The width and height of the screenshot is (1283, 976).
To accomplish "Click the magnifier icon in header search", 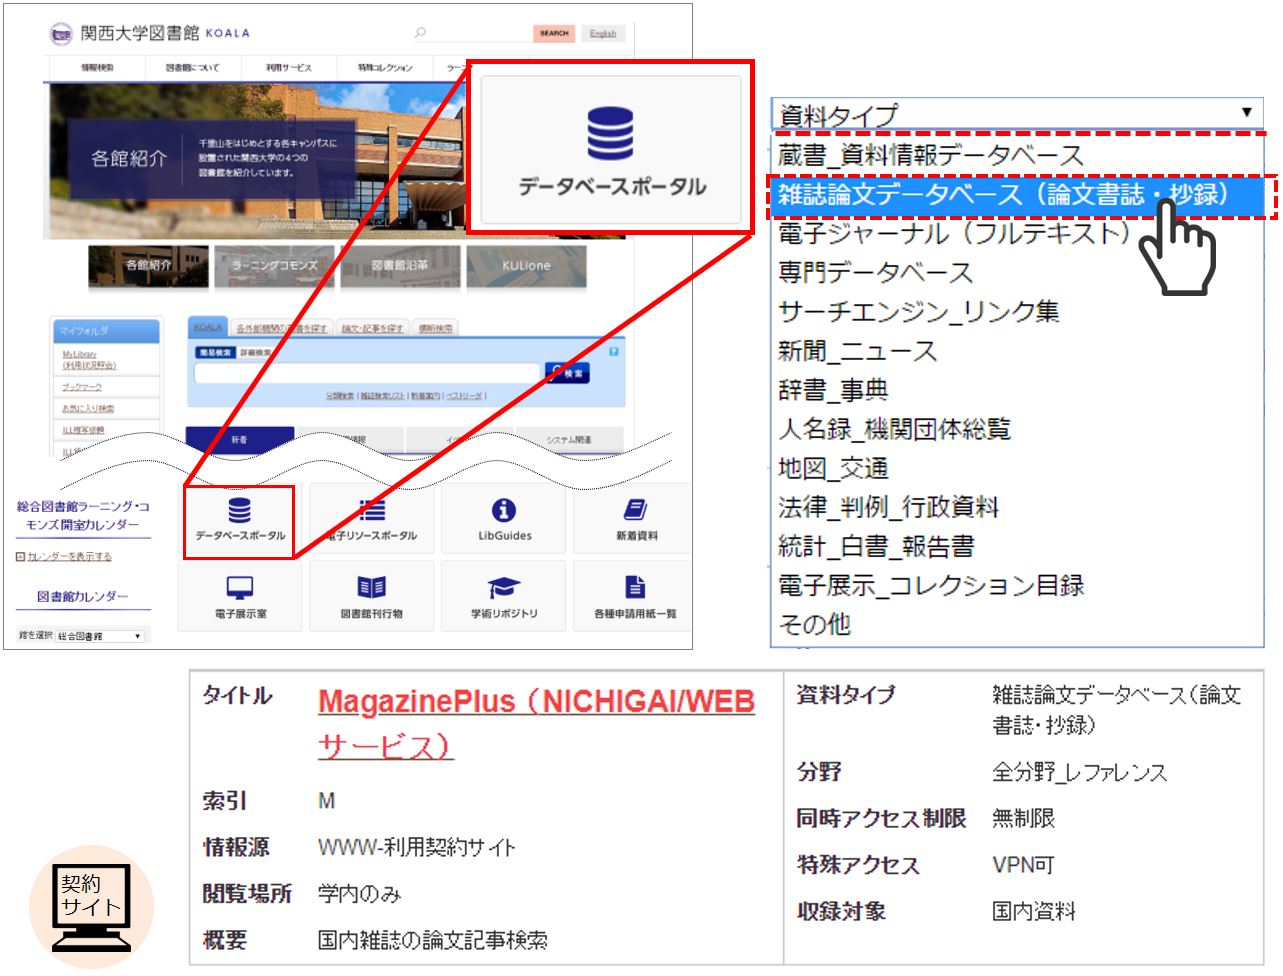I will (421, 33).
